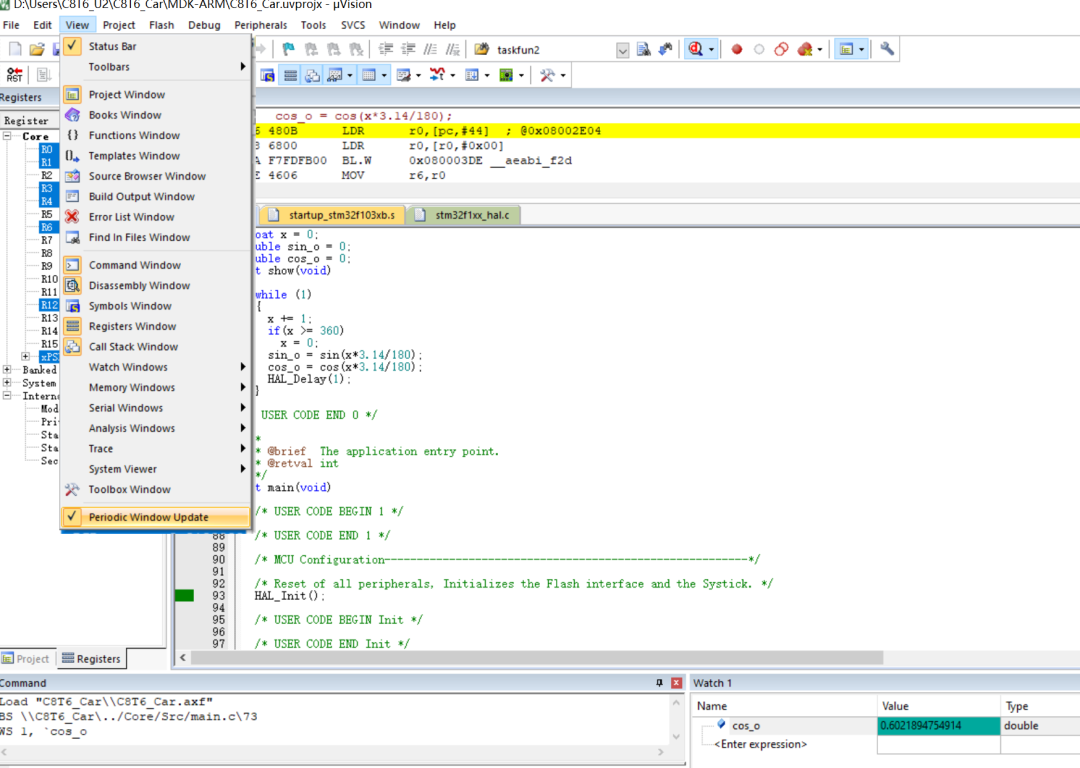
Task: Click the Value column header in Watch 1
Action: tap(938, 706)
